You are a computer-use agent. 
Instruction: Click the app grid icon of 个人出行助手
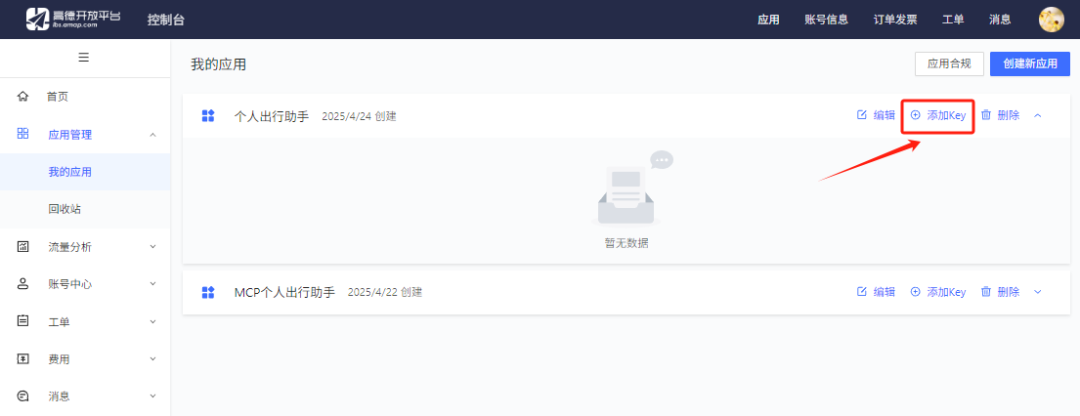[x=208, y=116]
